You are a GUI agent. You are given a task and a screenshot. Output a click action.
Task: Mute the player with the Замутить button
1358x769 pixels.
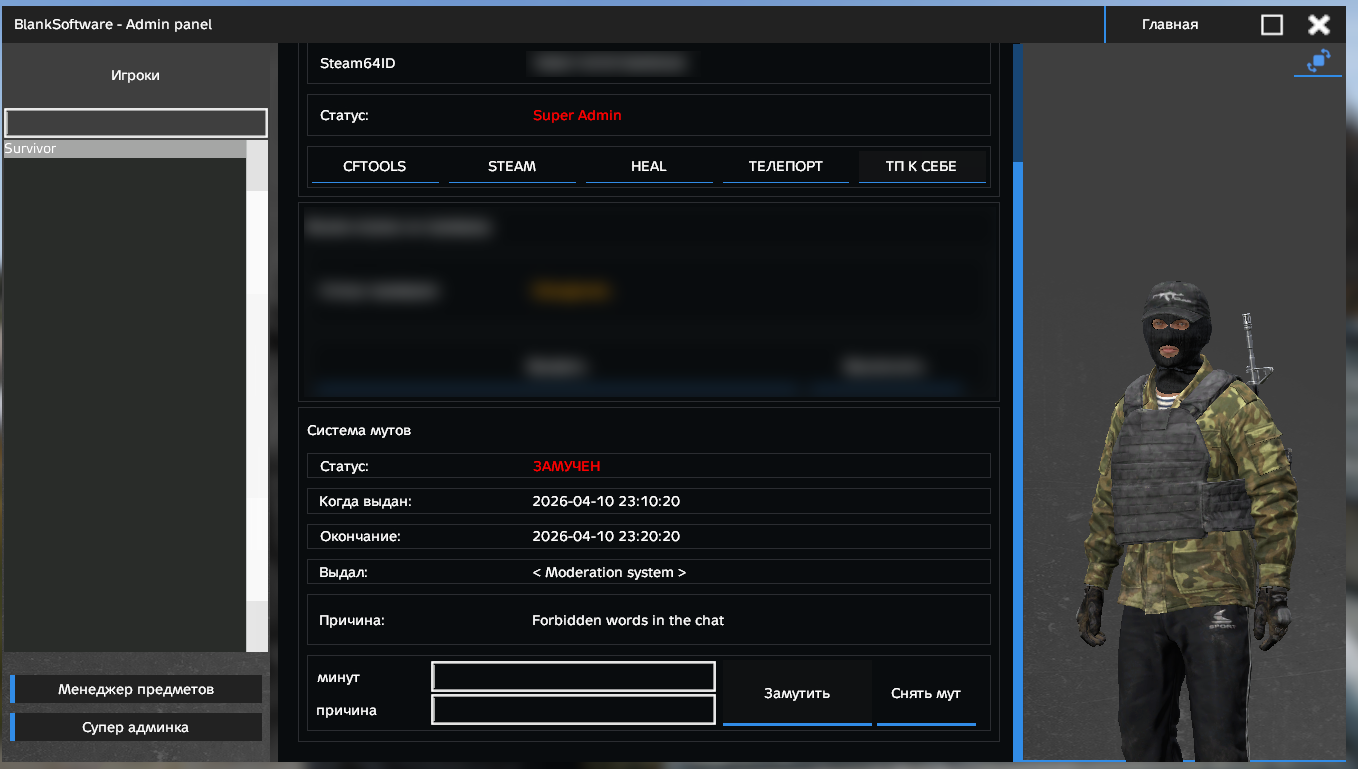(797, 693)
